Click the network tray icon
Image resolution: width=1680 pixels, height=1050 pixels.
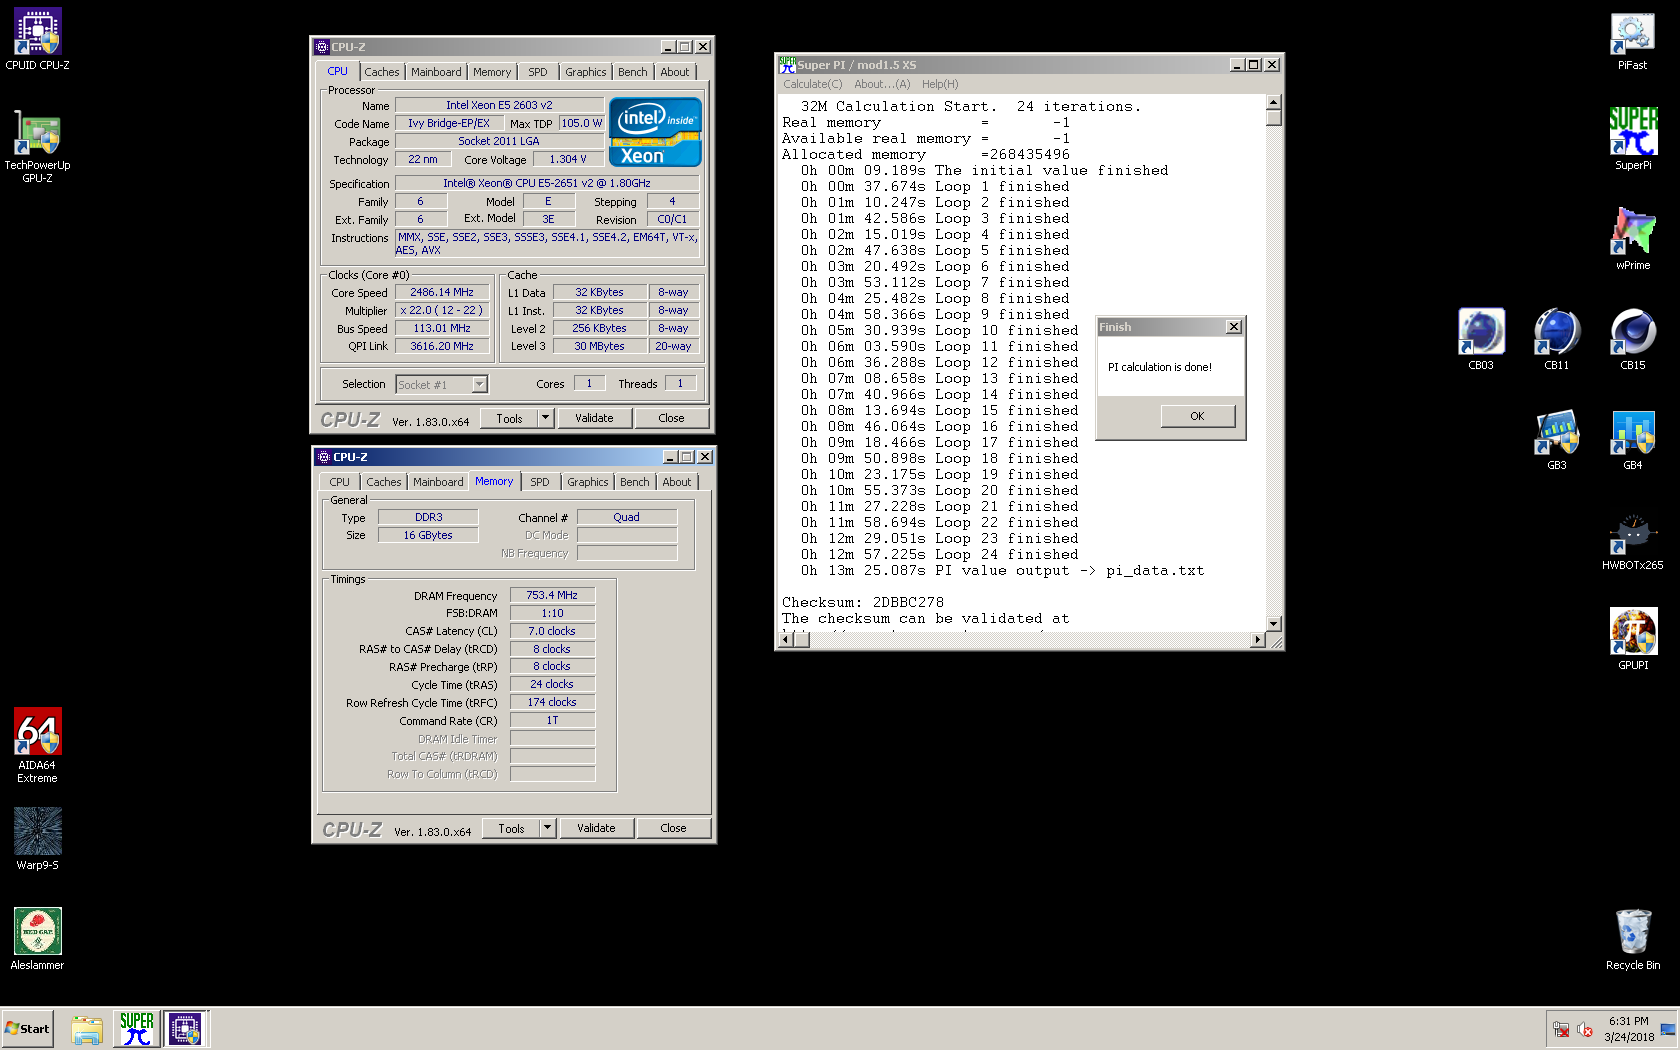1560,1029
